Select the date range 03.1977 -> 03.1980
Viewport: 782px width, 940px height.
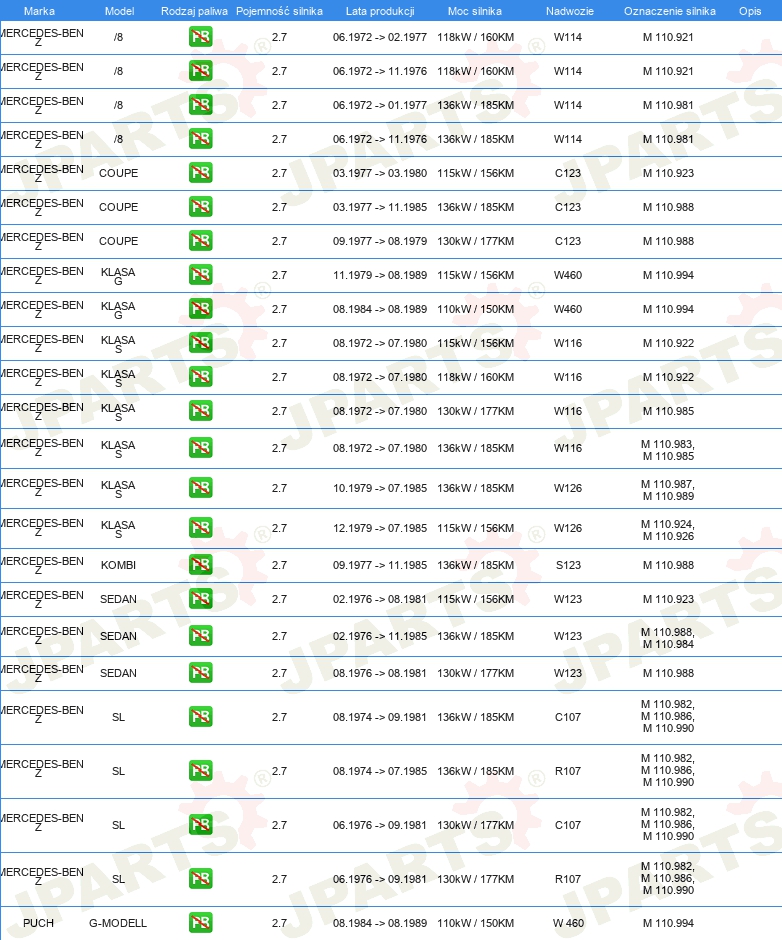point(380,173)
